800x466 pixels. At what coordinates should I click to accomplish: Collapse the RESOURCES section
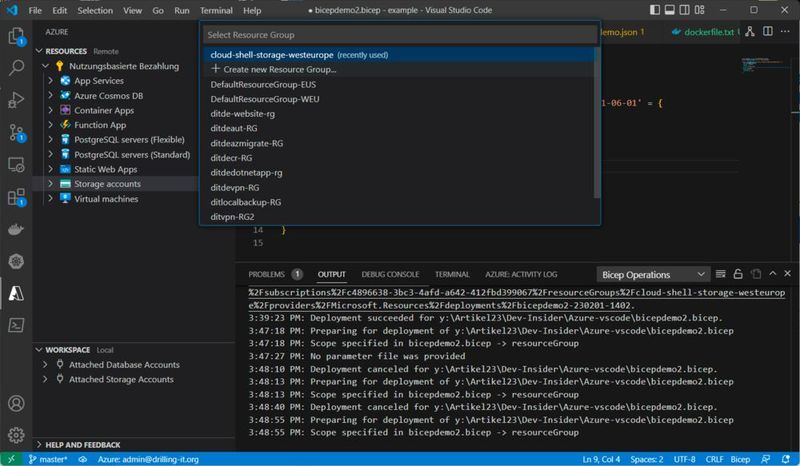(39, 51)
